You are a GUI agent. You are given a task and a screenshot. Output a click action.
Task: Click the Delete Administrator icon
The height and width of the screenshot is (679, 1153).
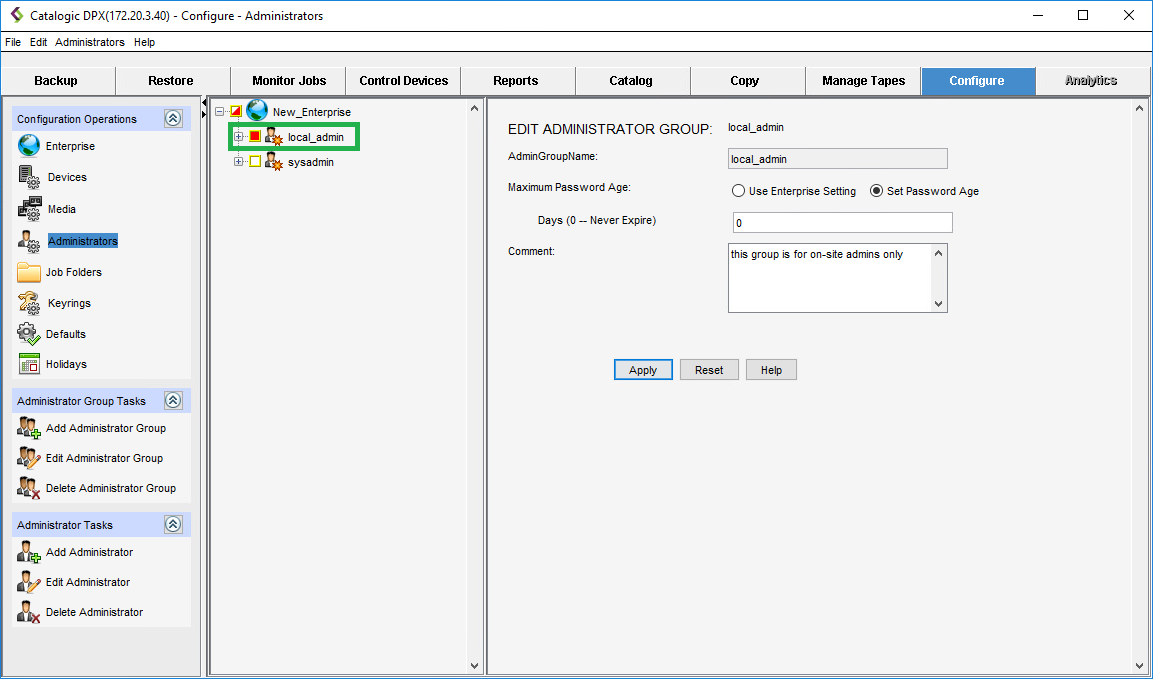[29, 612]
